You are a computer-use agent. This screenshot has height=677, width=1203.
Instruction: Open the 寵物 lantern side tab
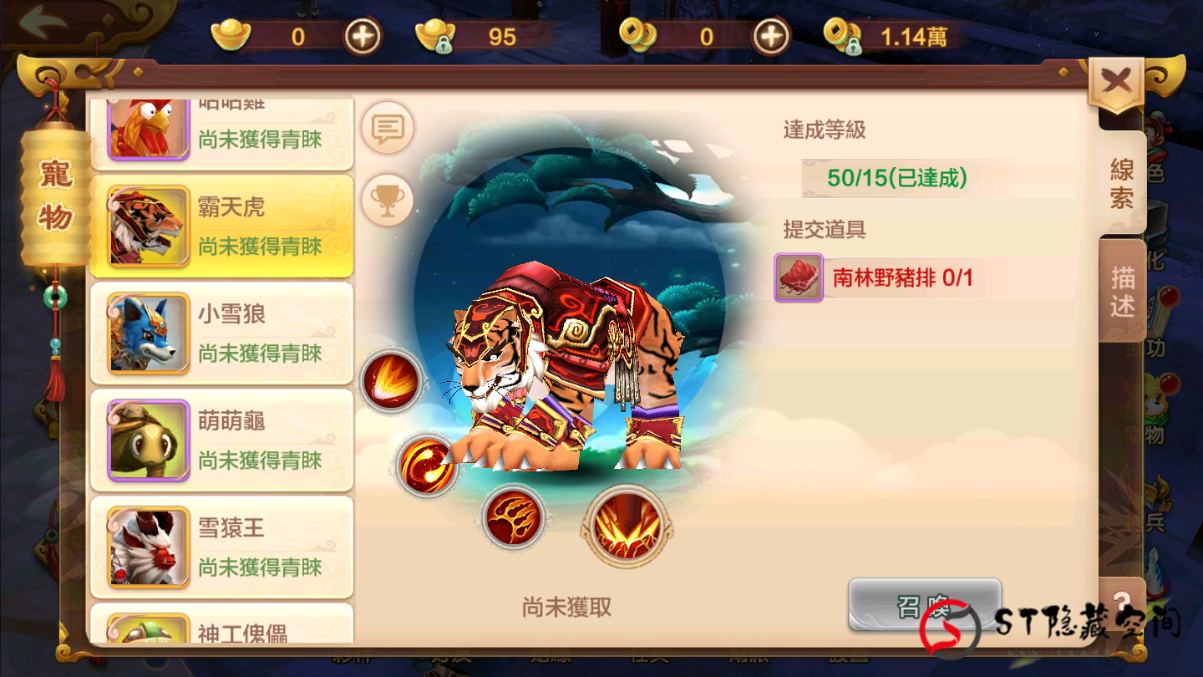click(55, 196)
